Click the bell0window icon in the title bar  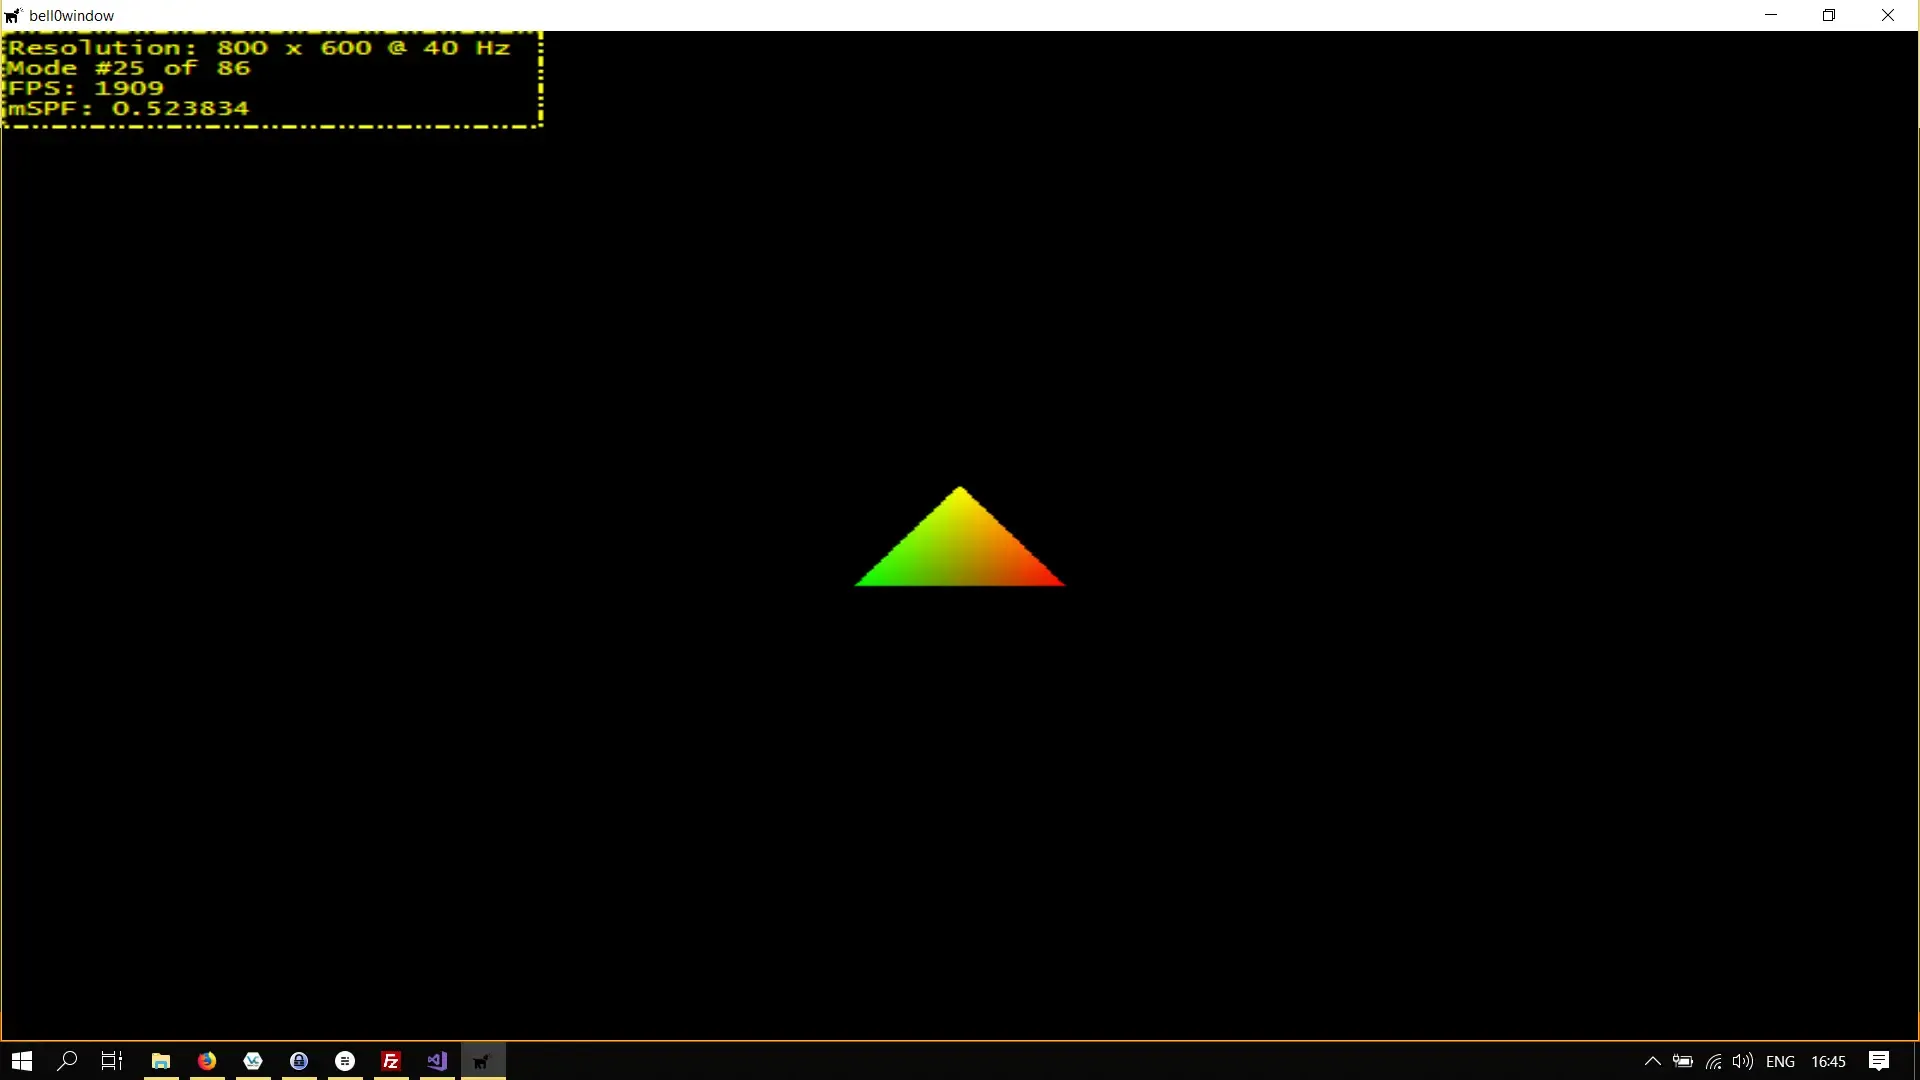[x=13, y=15]
